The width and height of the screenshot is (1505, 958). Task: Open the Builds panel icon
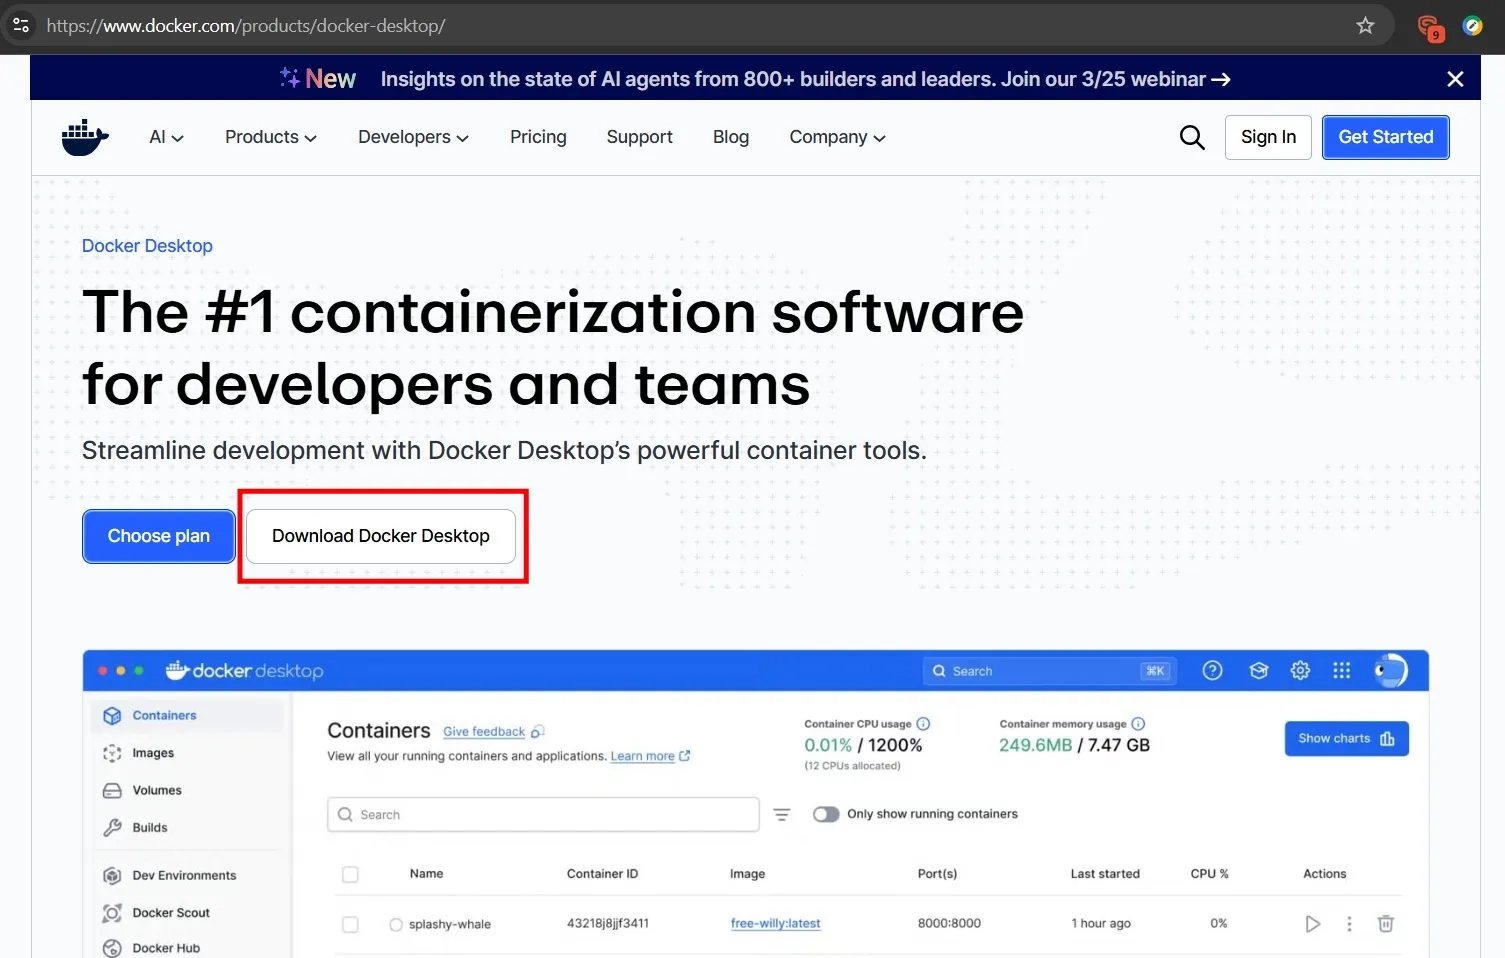(x=112, y=827)
